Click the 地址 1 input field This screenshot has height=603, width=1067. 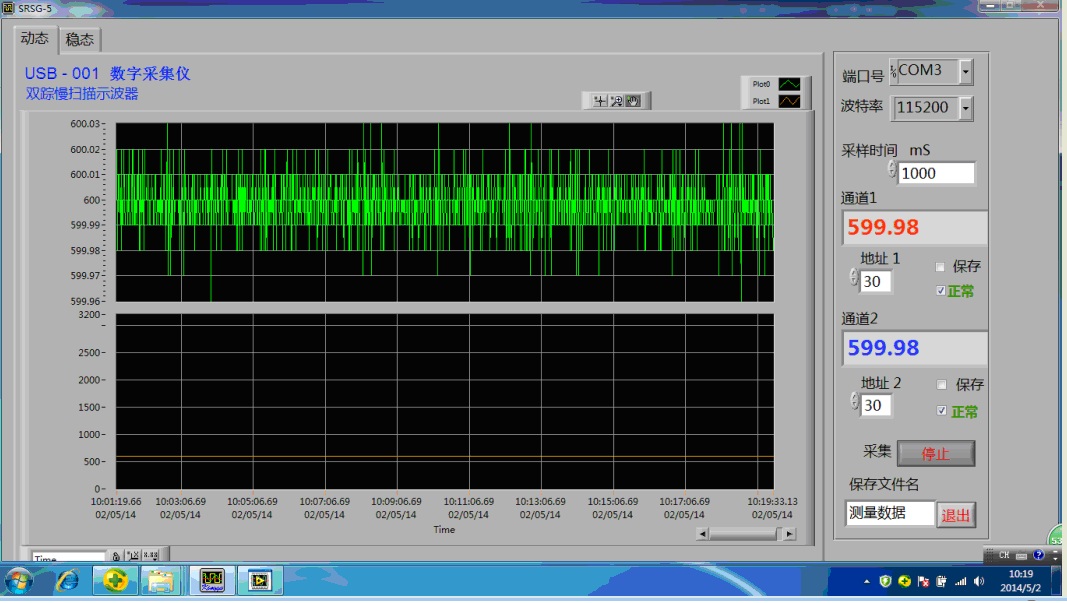tap(875, 281)
